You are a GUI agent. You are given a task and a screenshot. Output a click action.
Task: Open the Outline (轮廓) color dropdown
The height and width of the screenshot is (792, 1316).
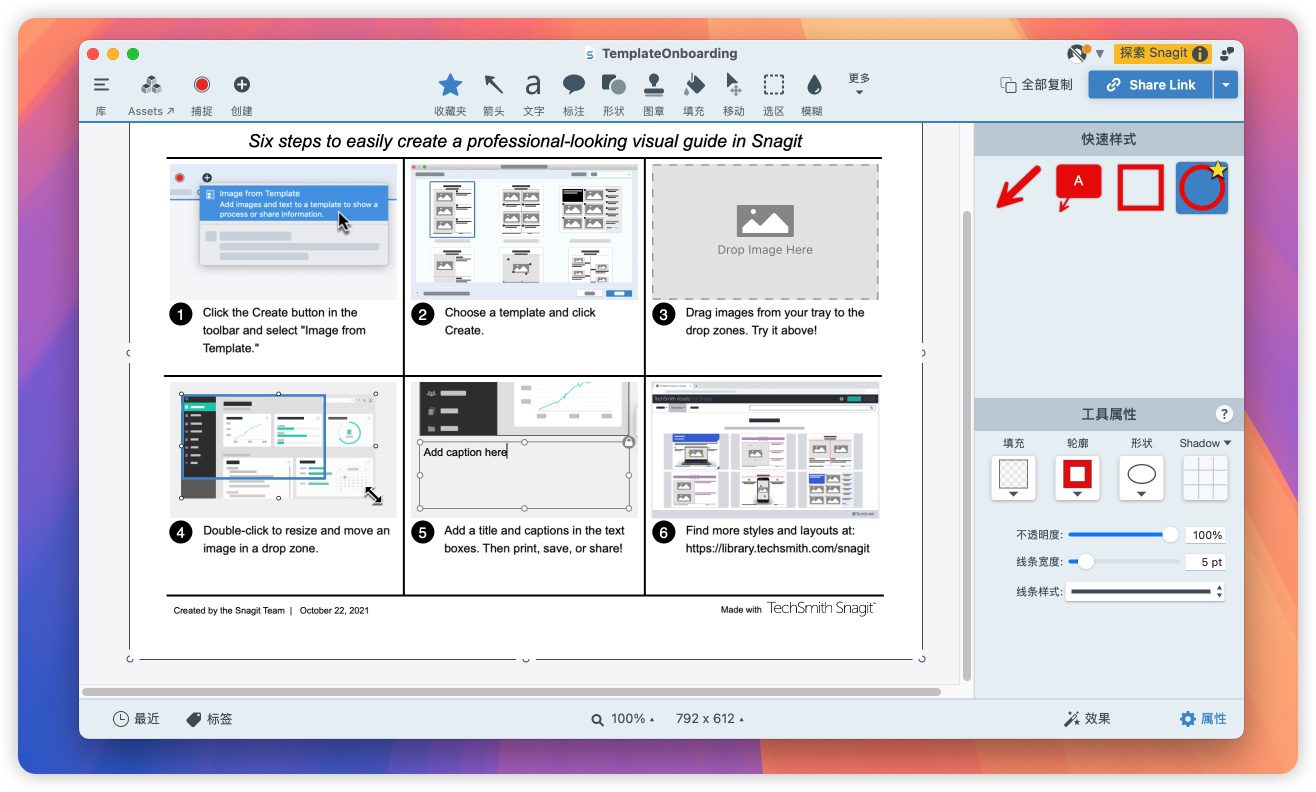[1077, 478]
